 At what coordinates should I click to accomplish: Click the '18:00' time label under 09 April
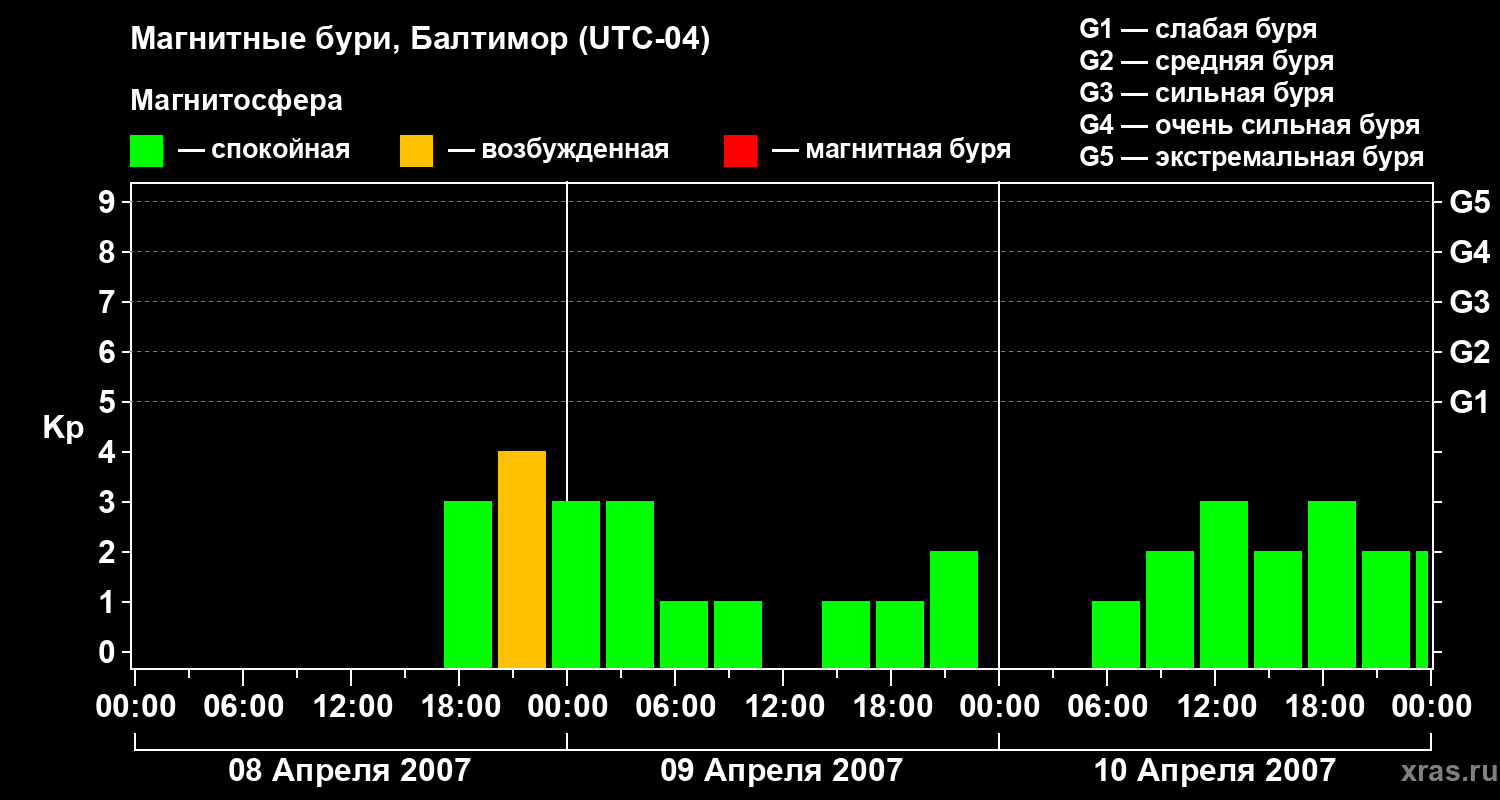(x=892, y=707)
